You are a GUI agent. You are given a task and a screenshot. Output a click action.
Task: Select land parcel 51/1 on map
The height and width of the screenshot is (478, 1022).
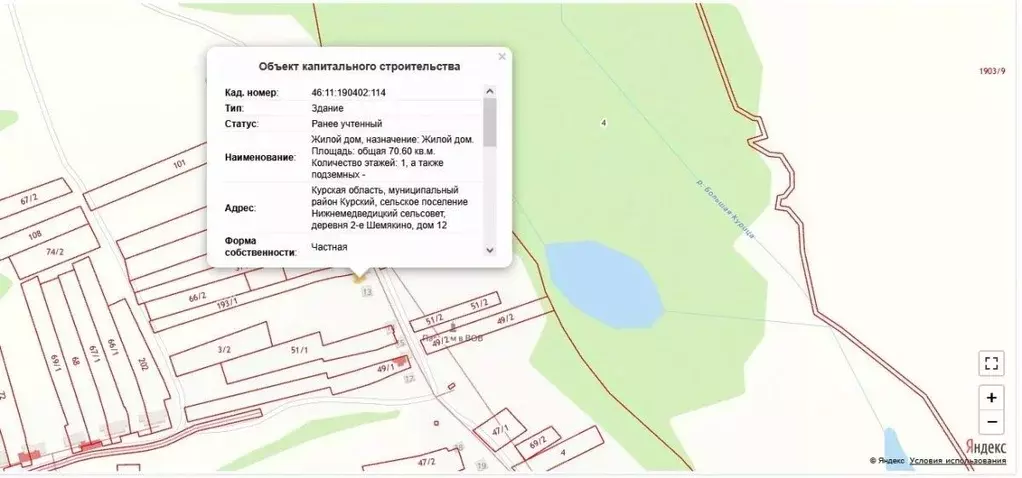299,351
